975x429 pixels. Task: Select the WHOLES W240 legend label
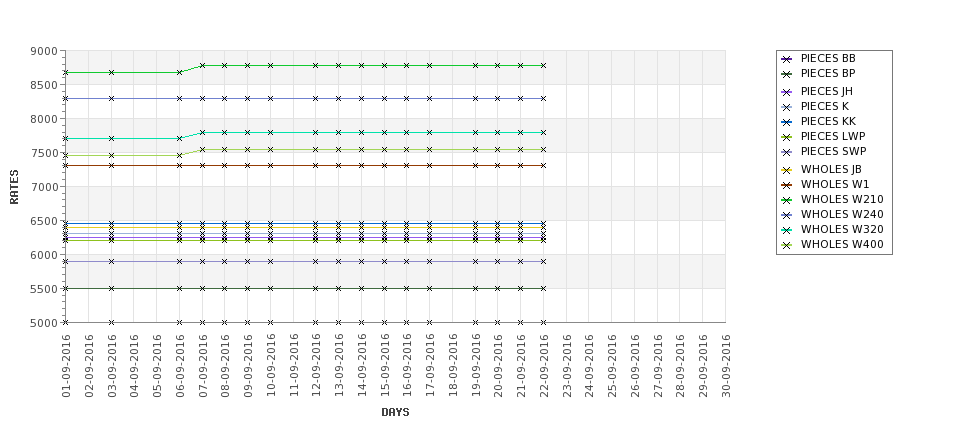(842, 214)
